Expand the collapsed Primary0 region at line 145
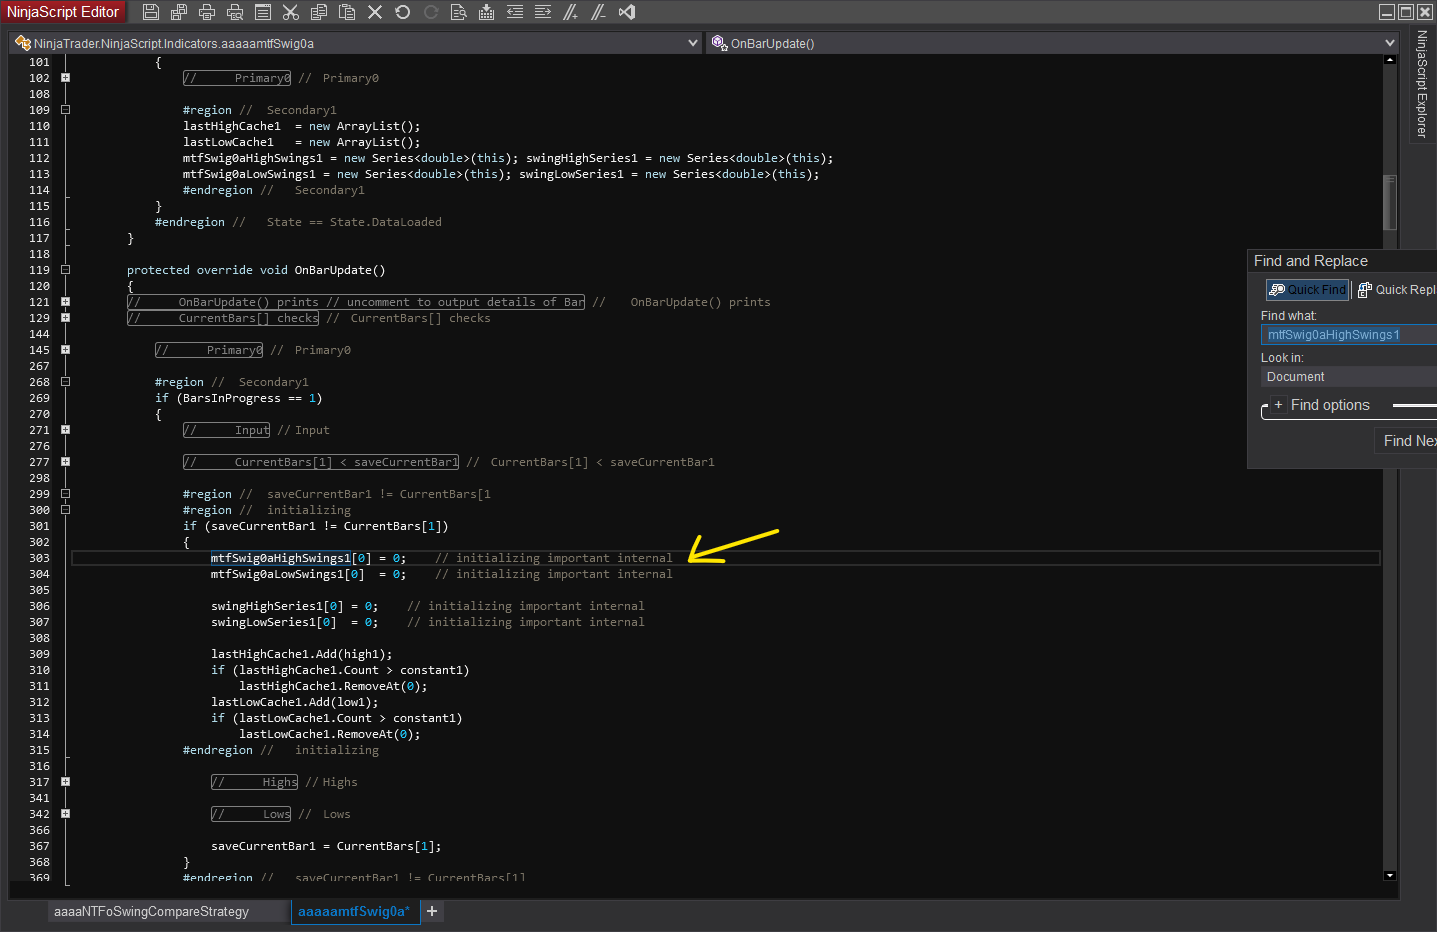 pos(65,350)
